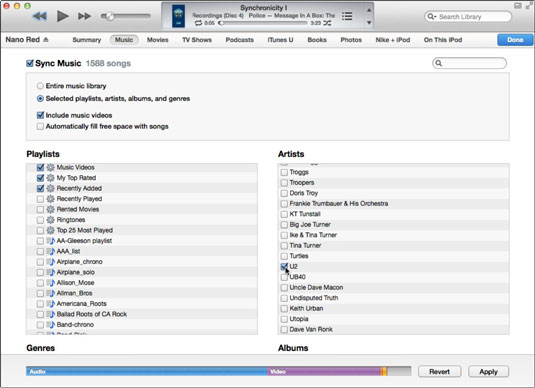Check the KT Tunstall artist checkbox
The width and height of the screenshot is (535, 388).
pyautogui.click(x=284, y=214)
